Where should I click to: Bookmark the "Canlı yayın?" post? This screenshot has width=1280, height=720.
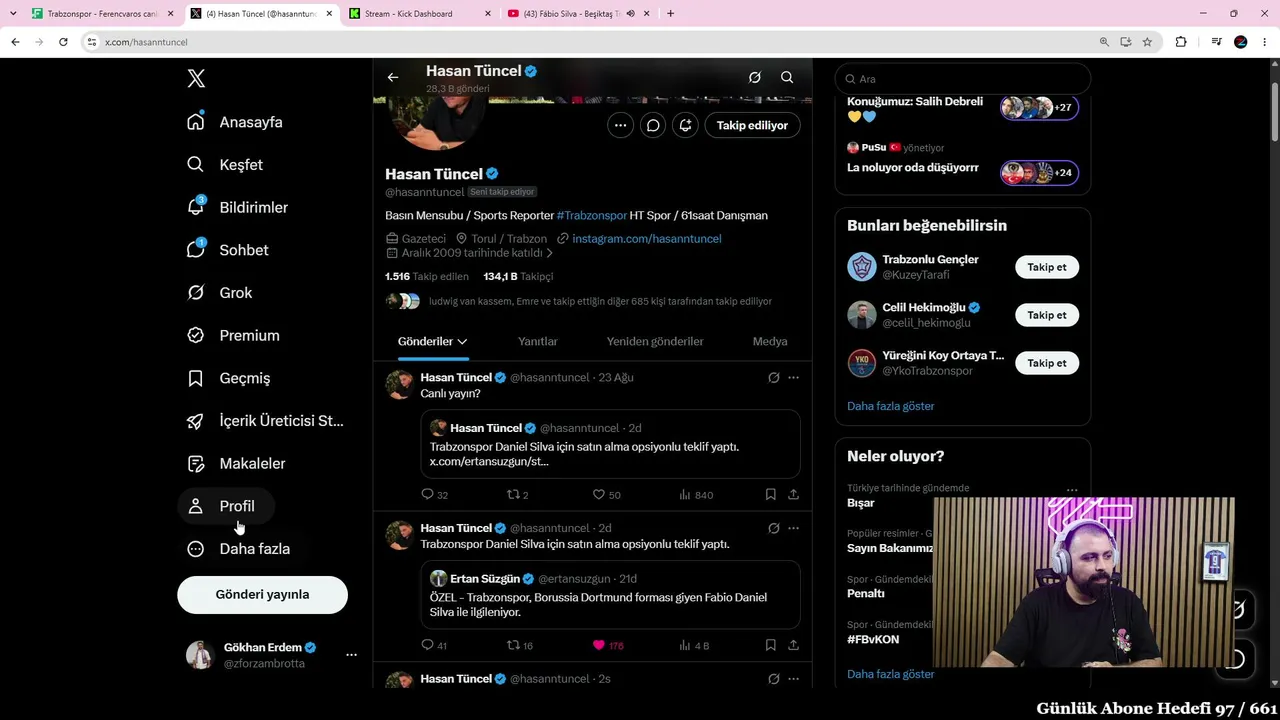click(x=770, y=495)
